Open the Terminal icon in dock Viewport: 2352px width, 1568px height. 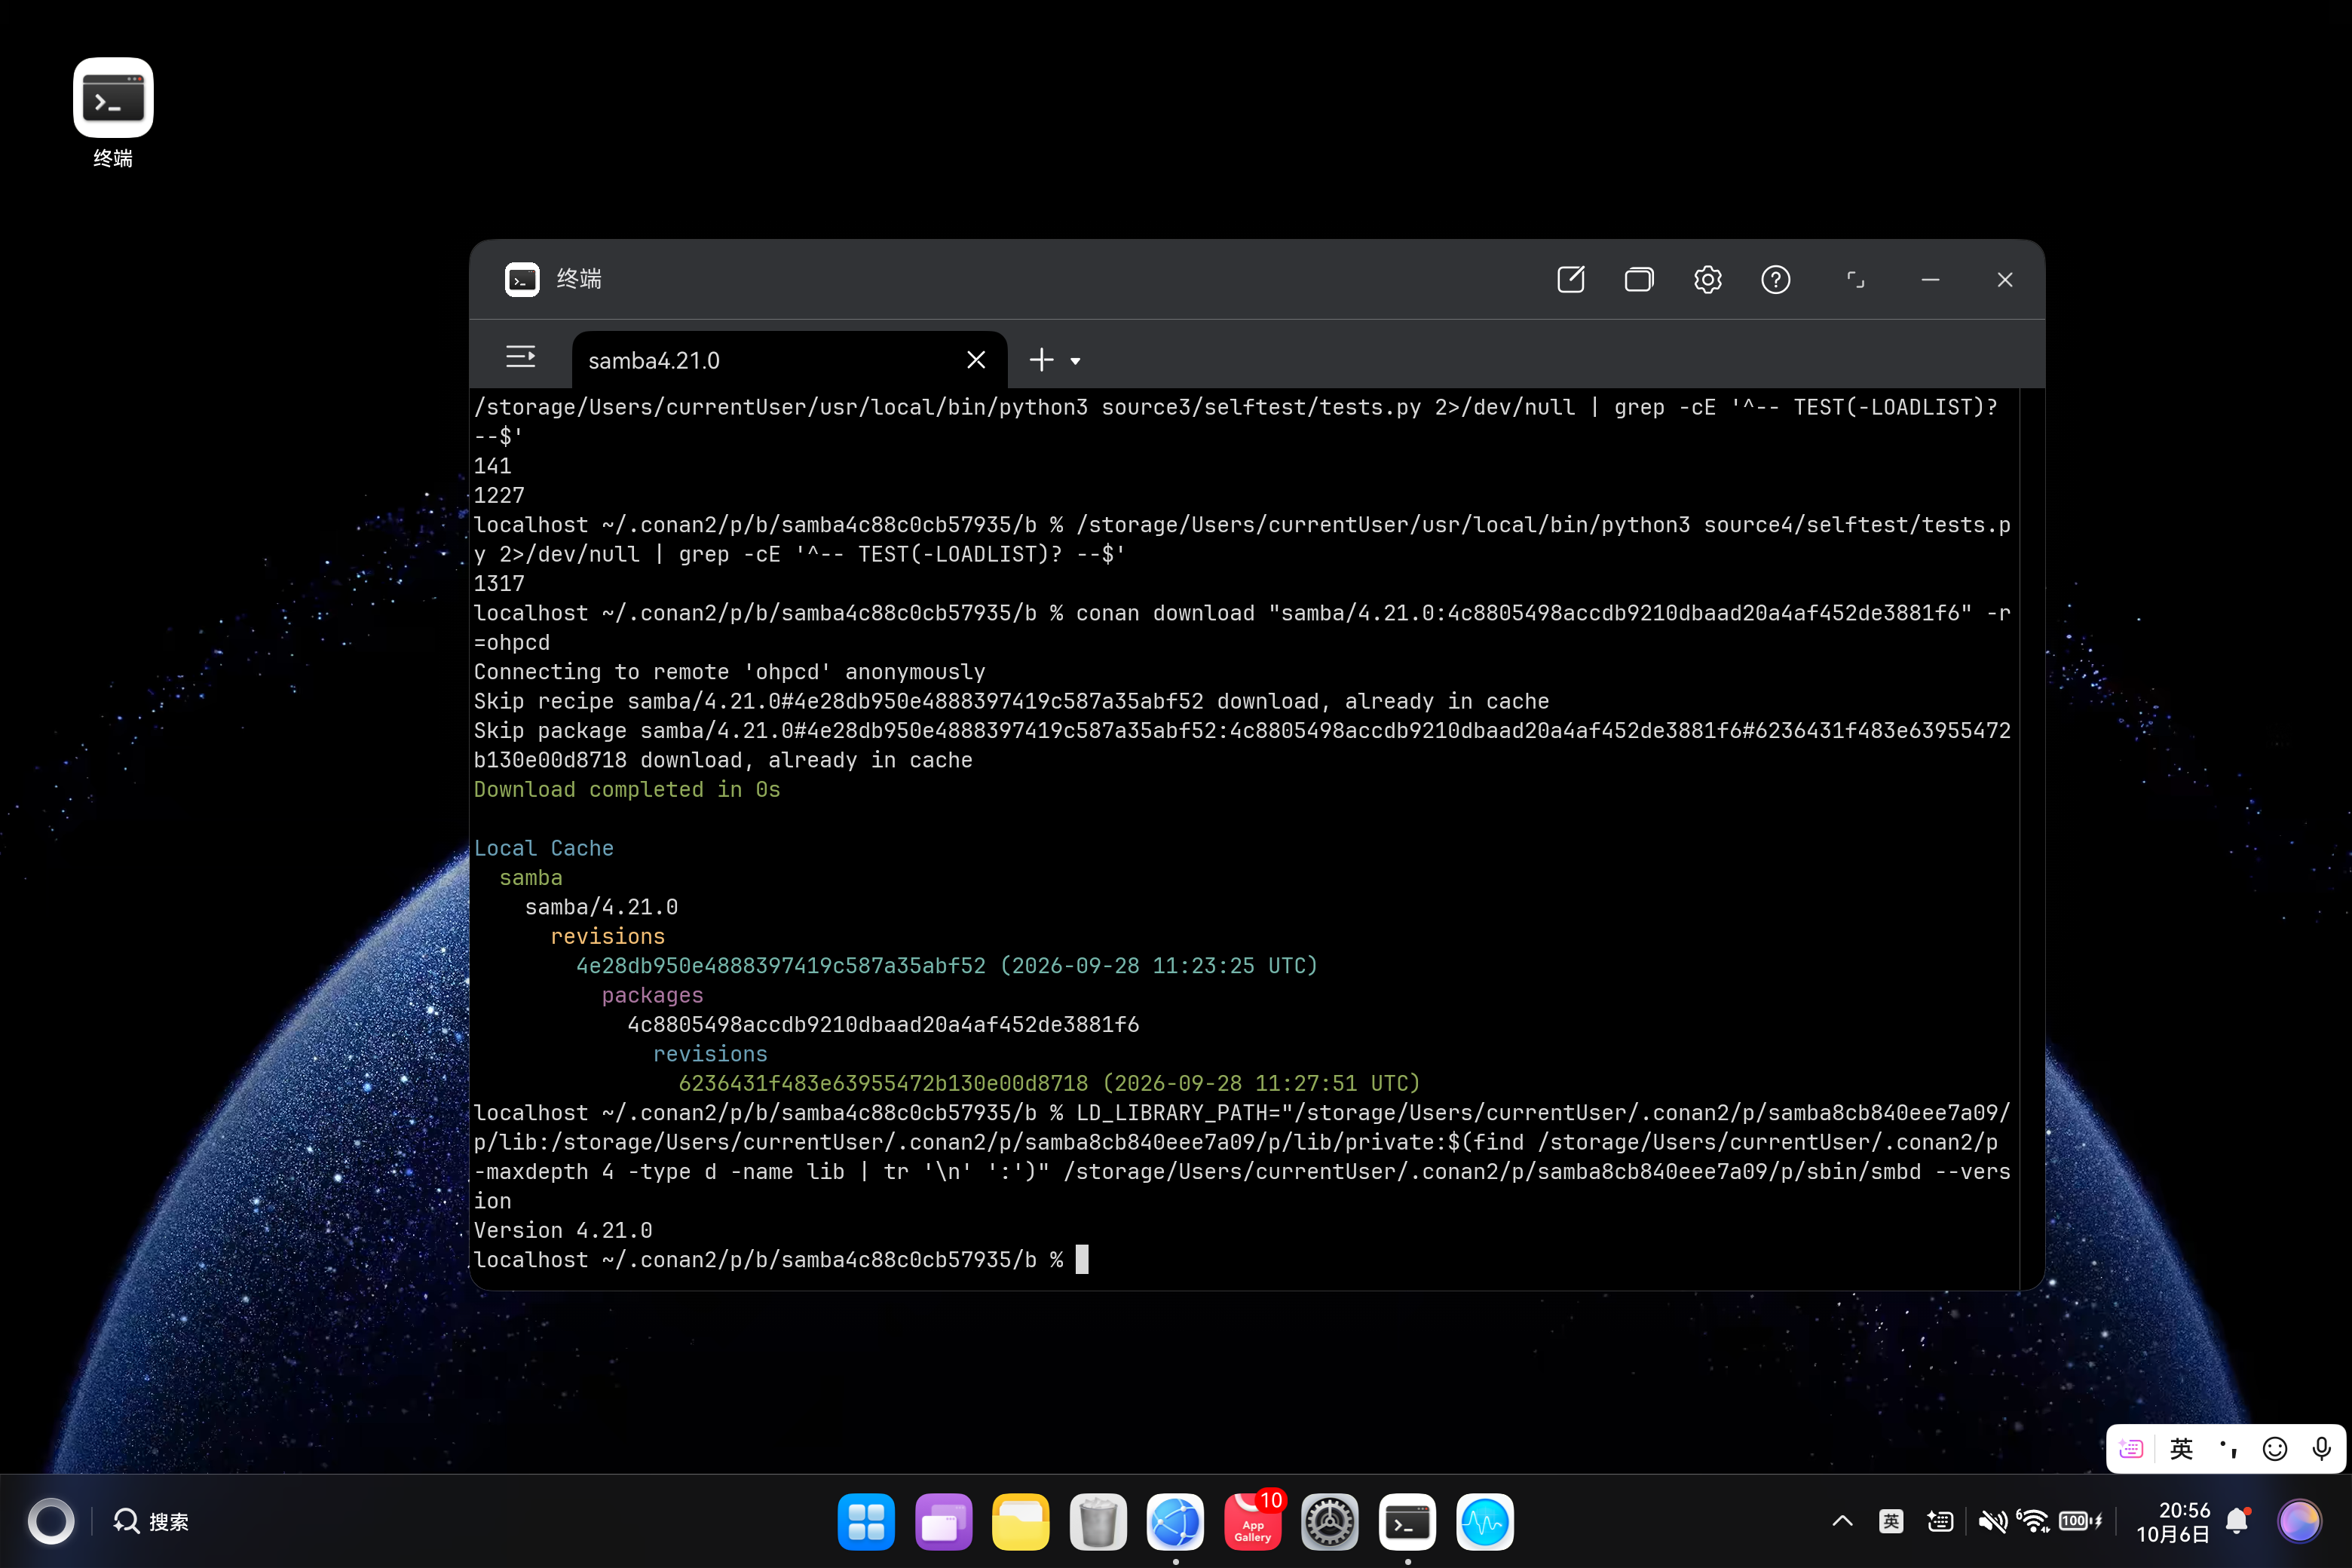[x=1407, y=1522]
